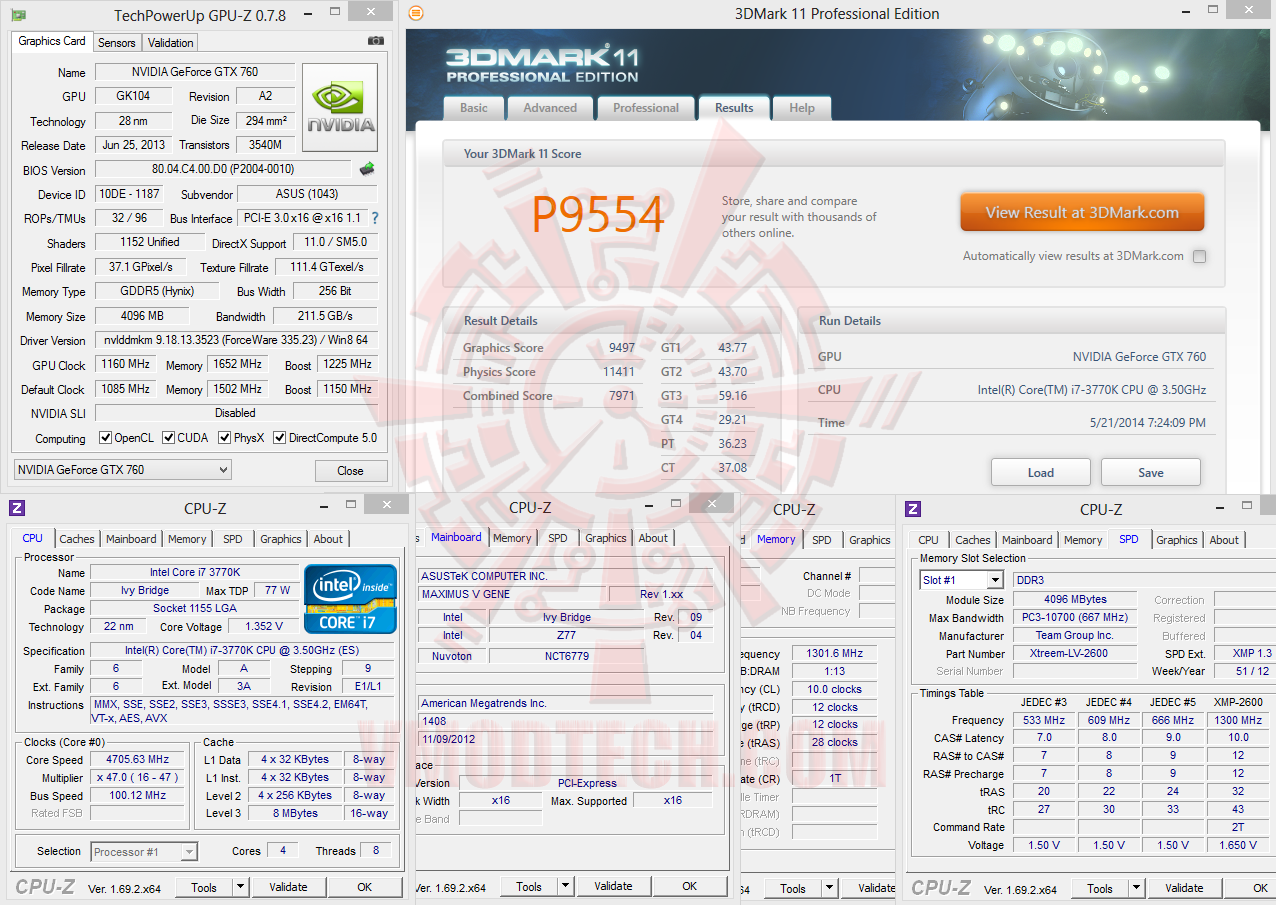Click Tools in the Mainboard CPU-Z window

click(x=529, y=886)
